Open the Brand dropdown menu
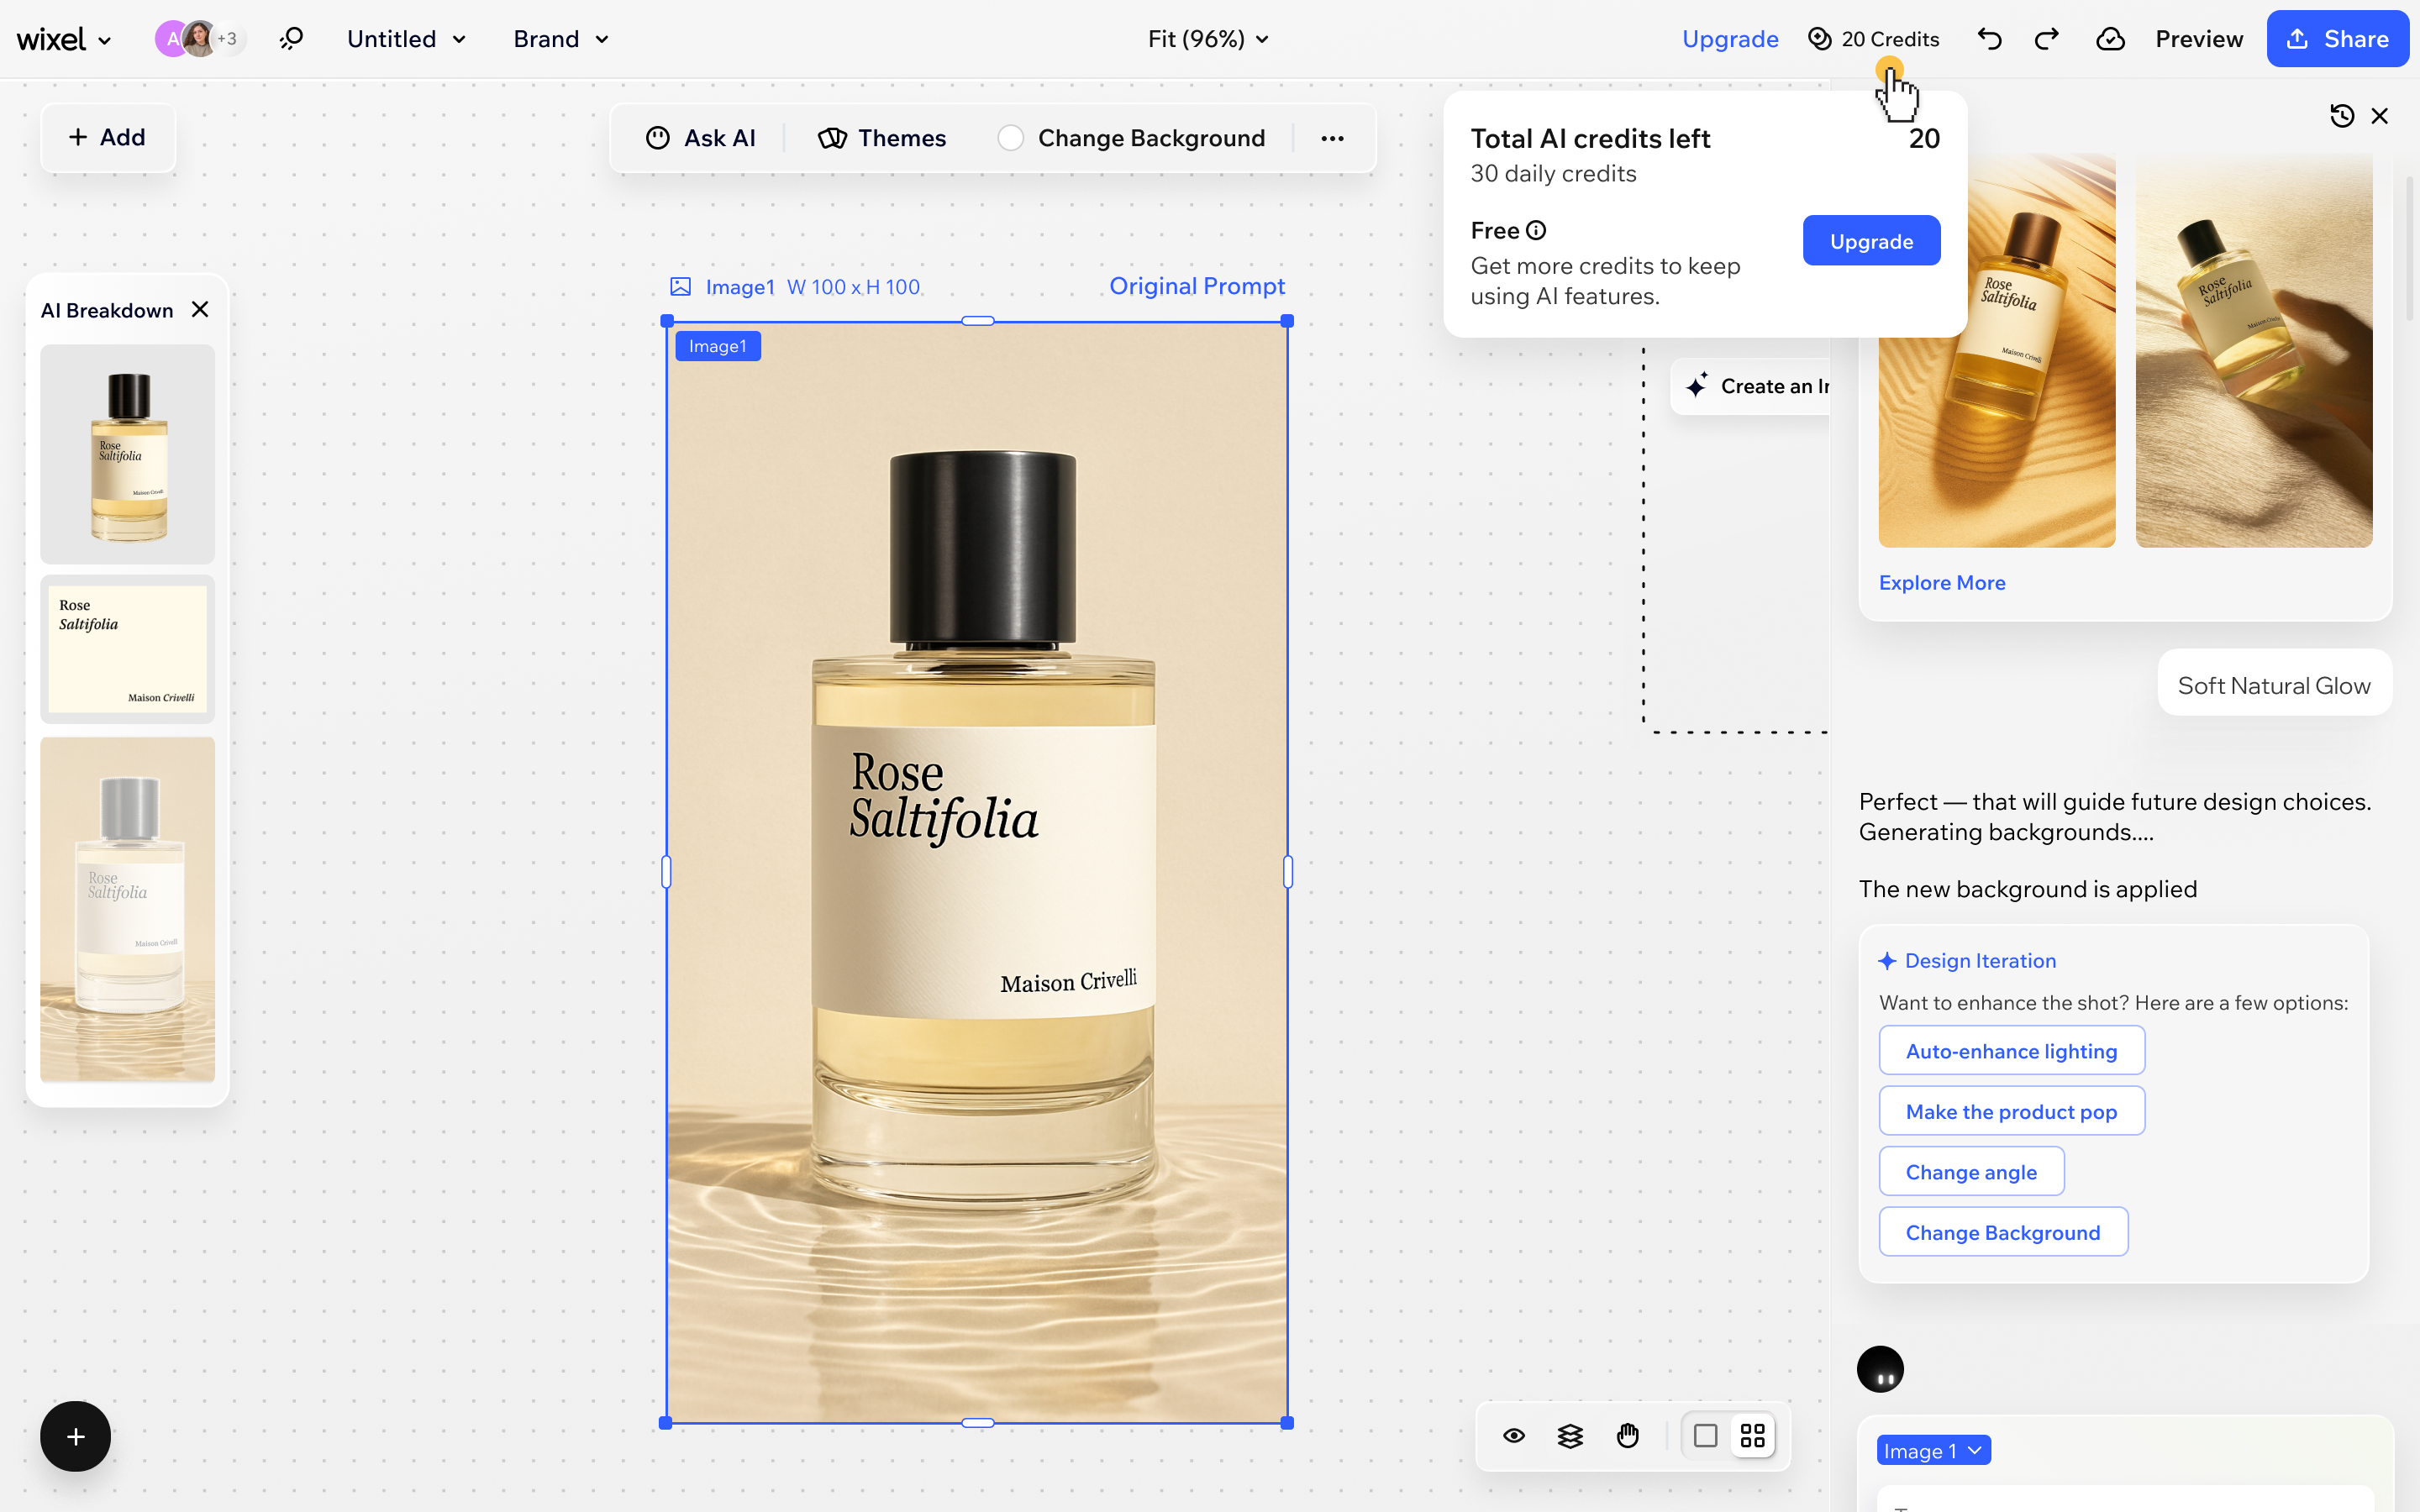Viewport: 2420px width, 1512px height. [x=561, y=39]
